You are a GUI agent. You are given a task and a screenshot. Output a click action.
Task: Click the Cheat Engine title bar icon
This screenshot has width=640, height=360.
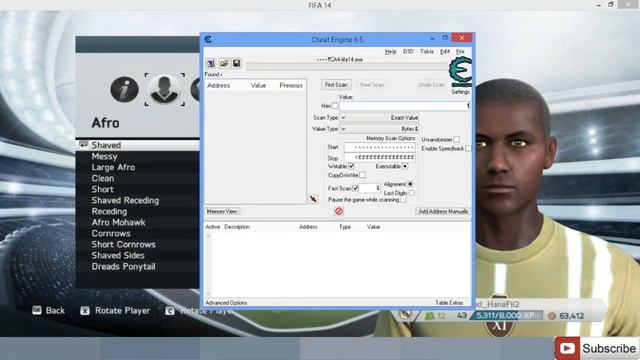208,39
